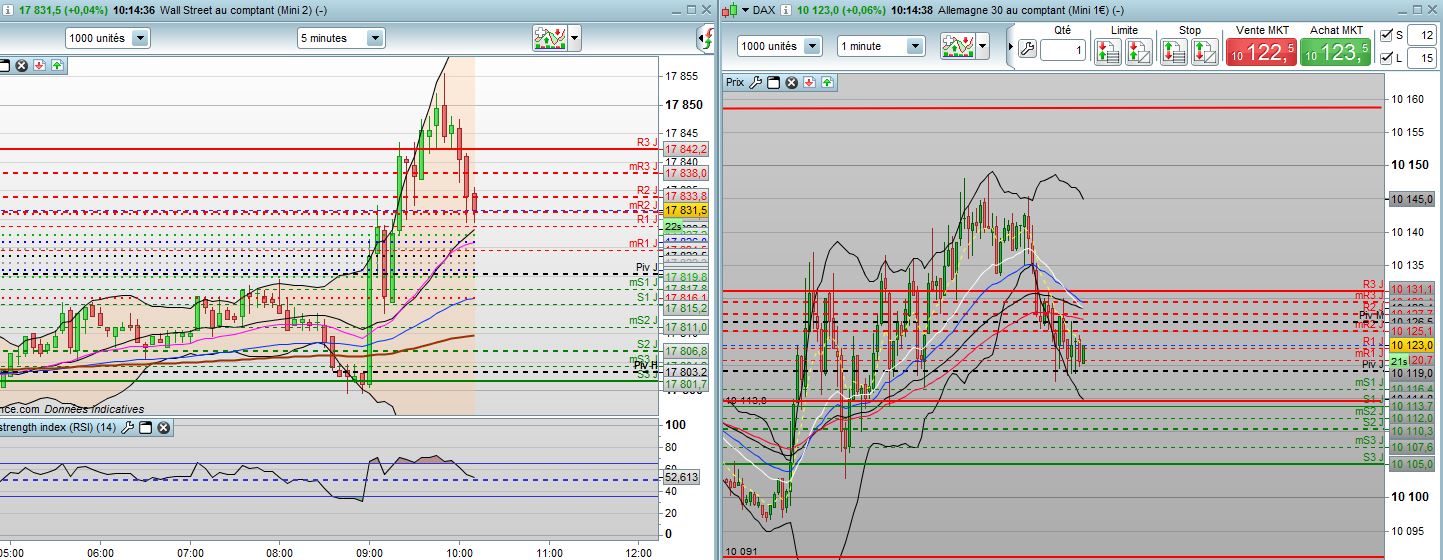Open the DAX 1000 unités dropdown
Image resolution: width=1443 pixels, height=560 pixels.
click(779, 46)
